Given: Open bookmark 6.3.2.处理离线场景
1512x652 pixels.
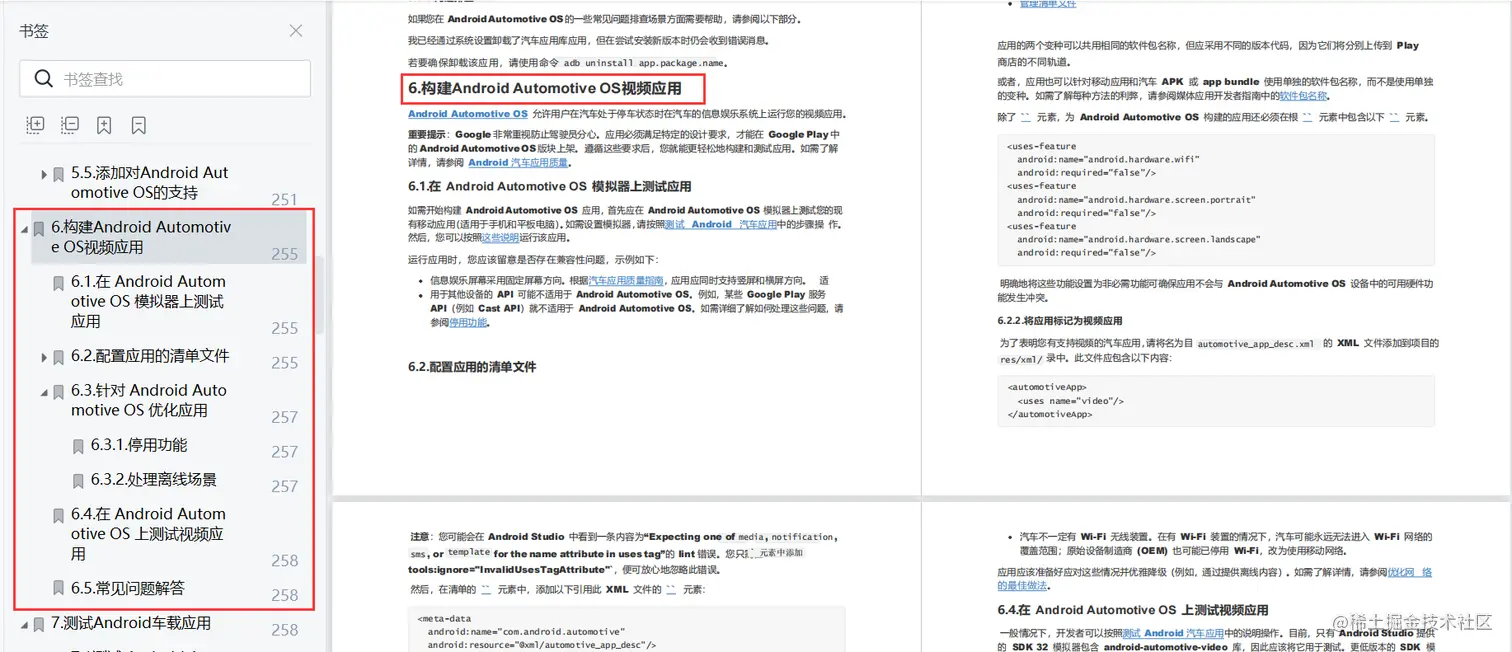Looking at the screenshot, I should 154,479.
